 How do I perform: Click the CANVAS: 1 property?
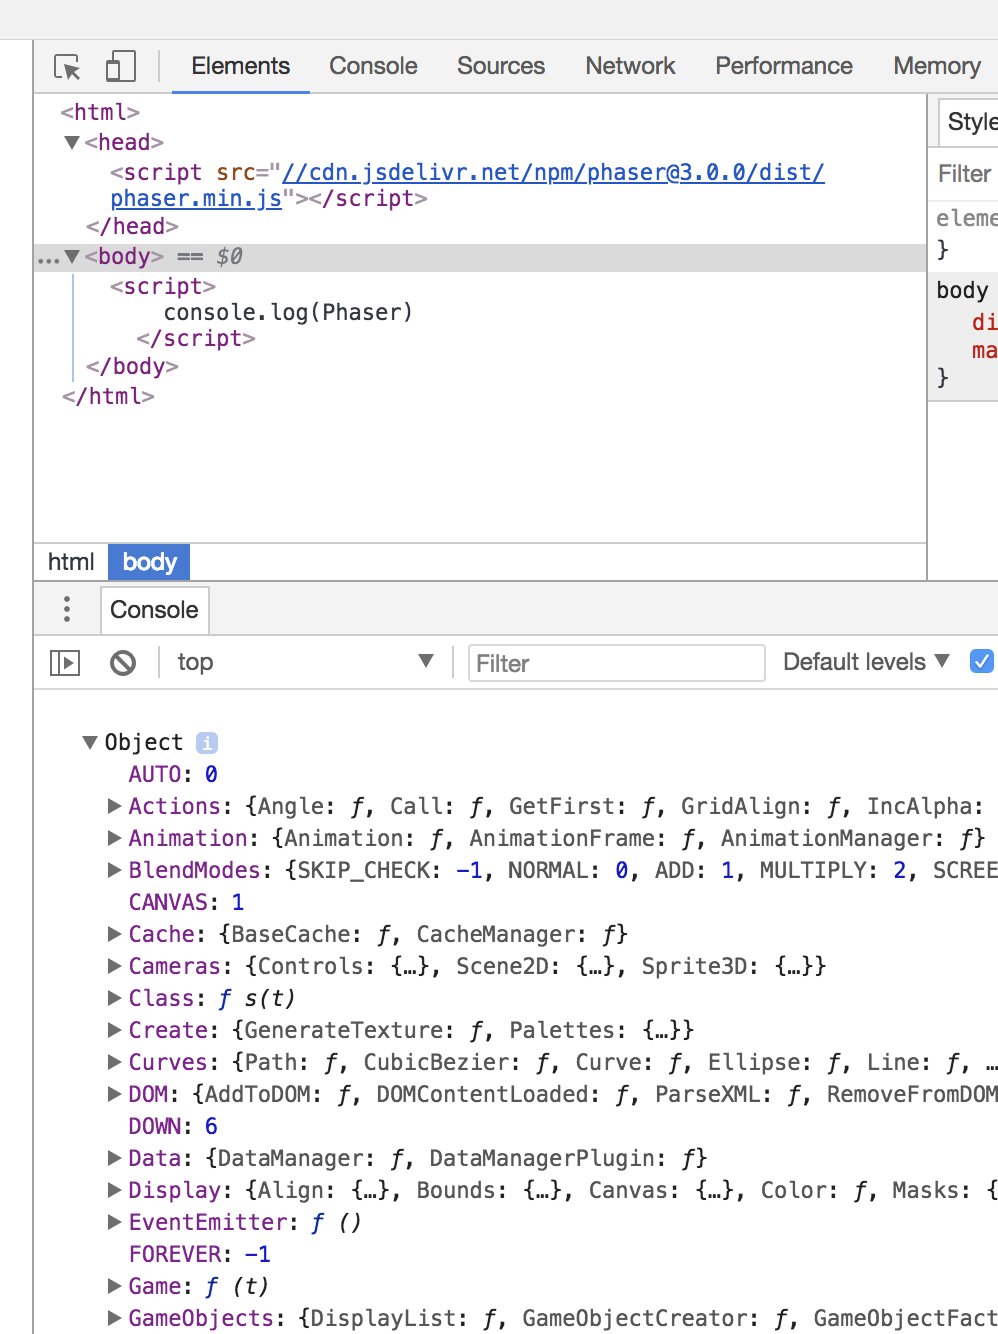[186, 902]
